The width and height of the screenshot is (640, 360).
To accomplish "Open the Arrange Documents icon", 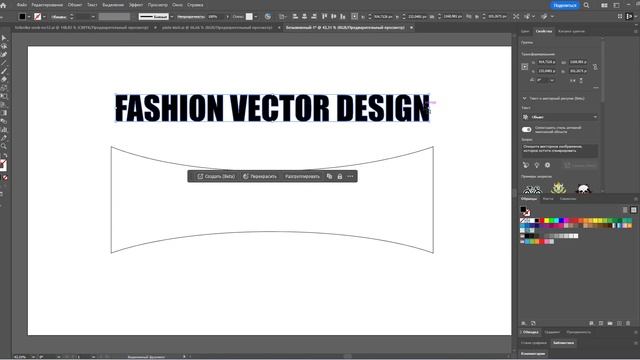I will click(604, 5).
